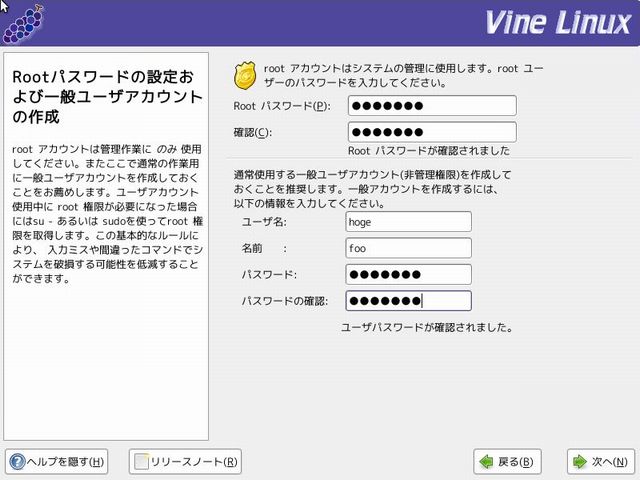Proceed with the 次へ button
The image size is (640, 480).
coord(598,462)
